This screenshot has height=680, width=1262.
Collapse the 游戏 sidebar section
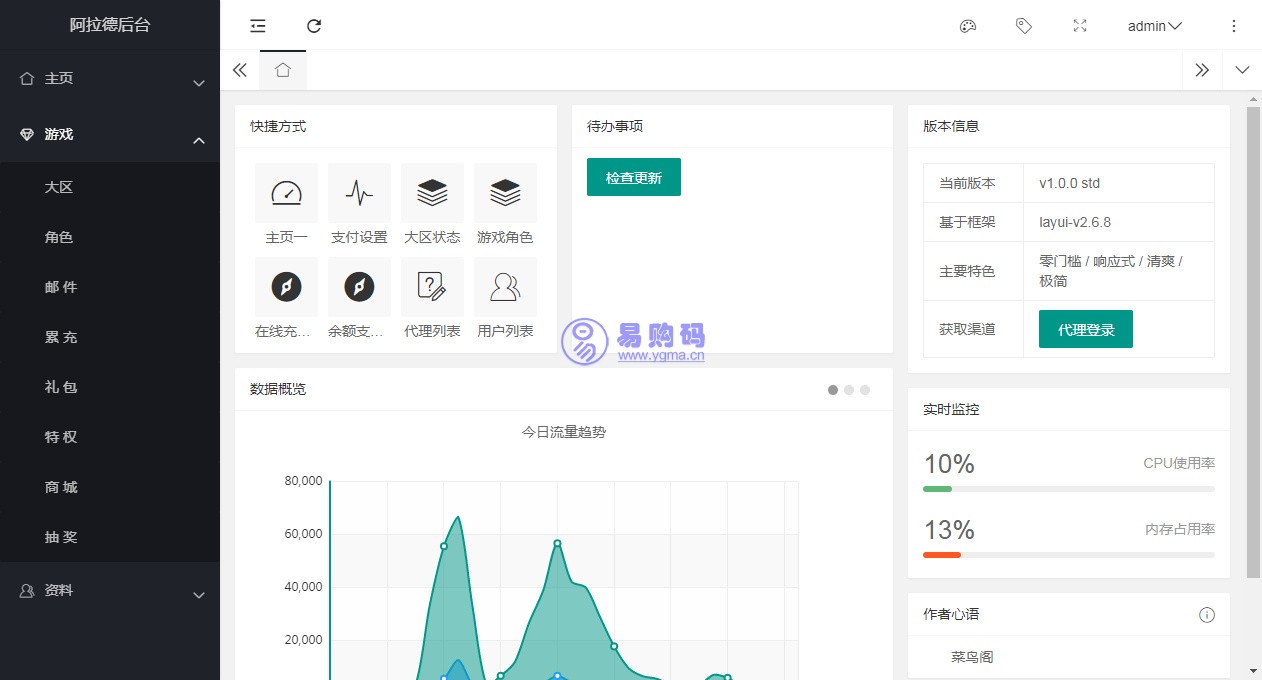click(110, 134)
